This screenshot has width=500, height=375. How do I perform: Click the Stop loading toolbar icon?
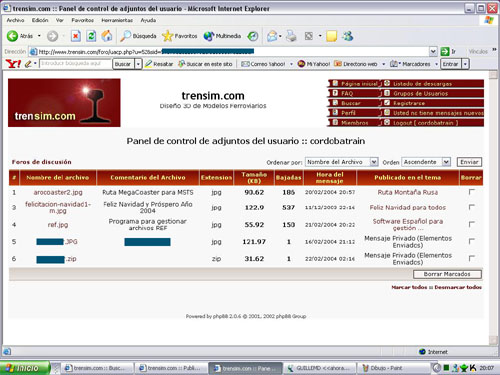(x=76, y=36)
